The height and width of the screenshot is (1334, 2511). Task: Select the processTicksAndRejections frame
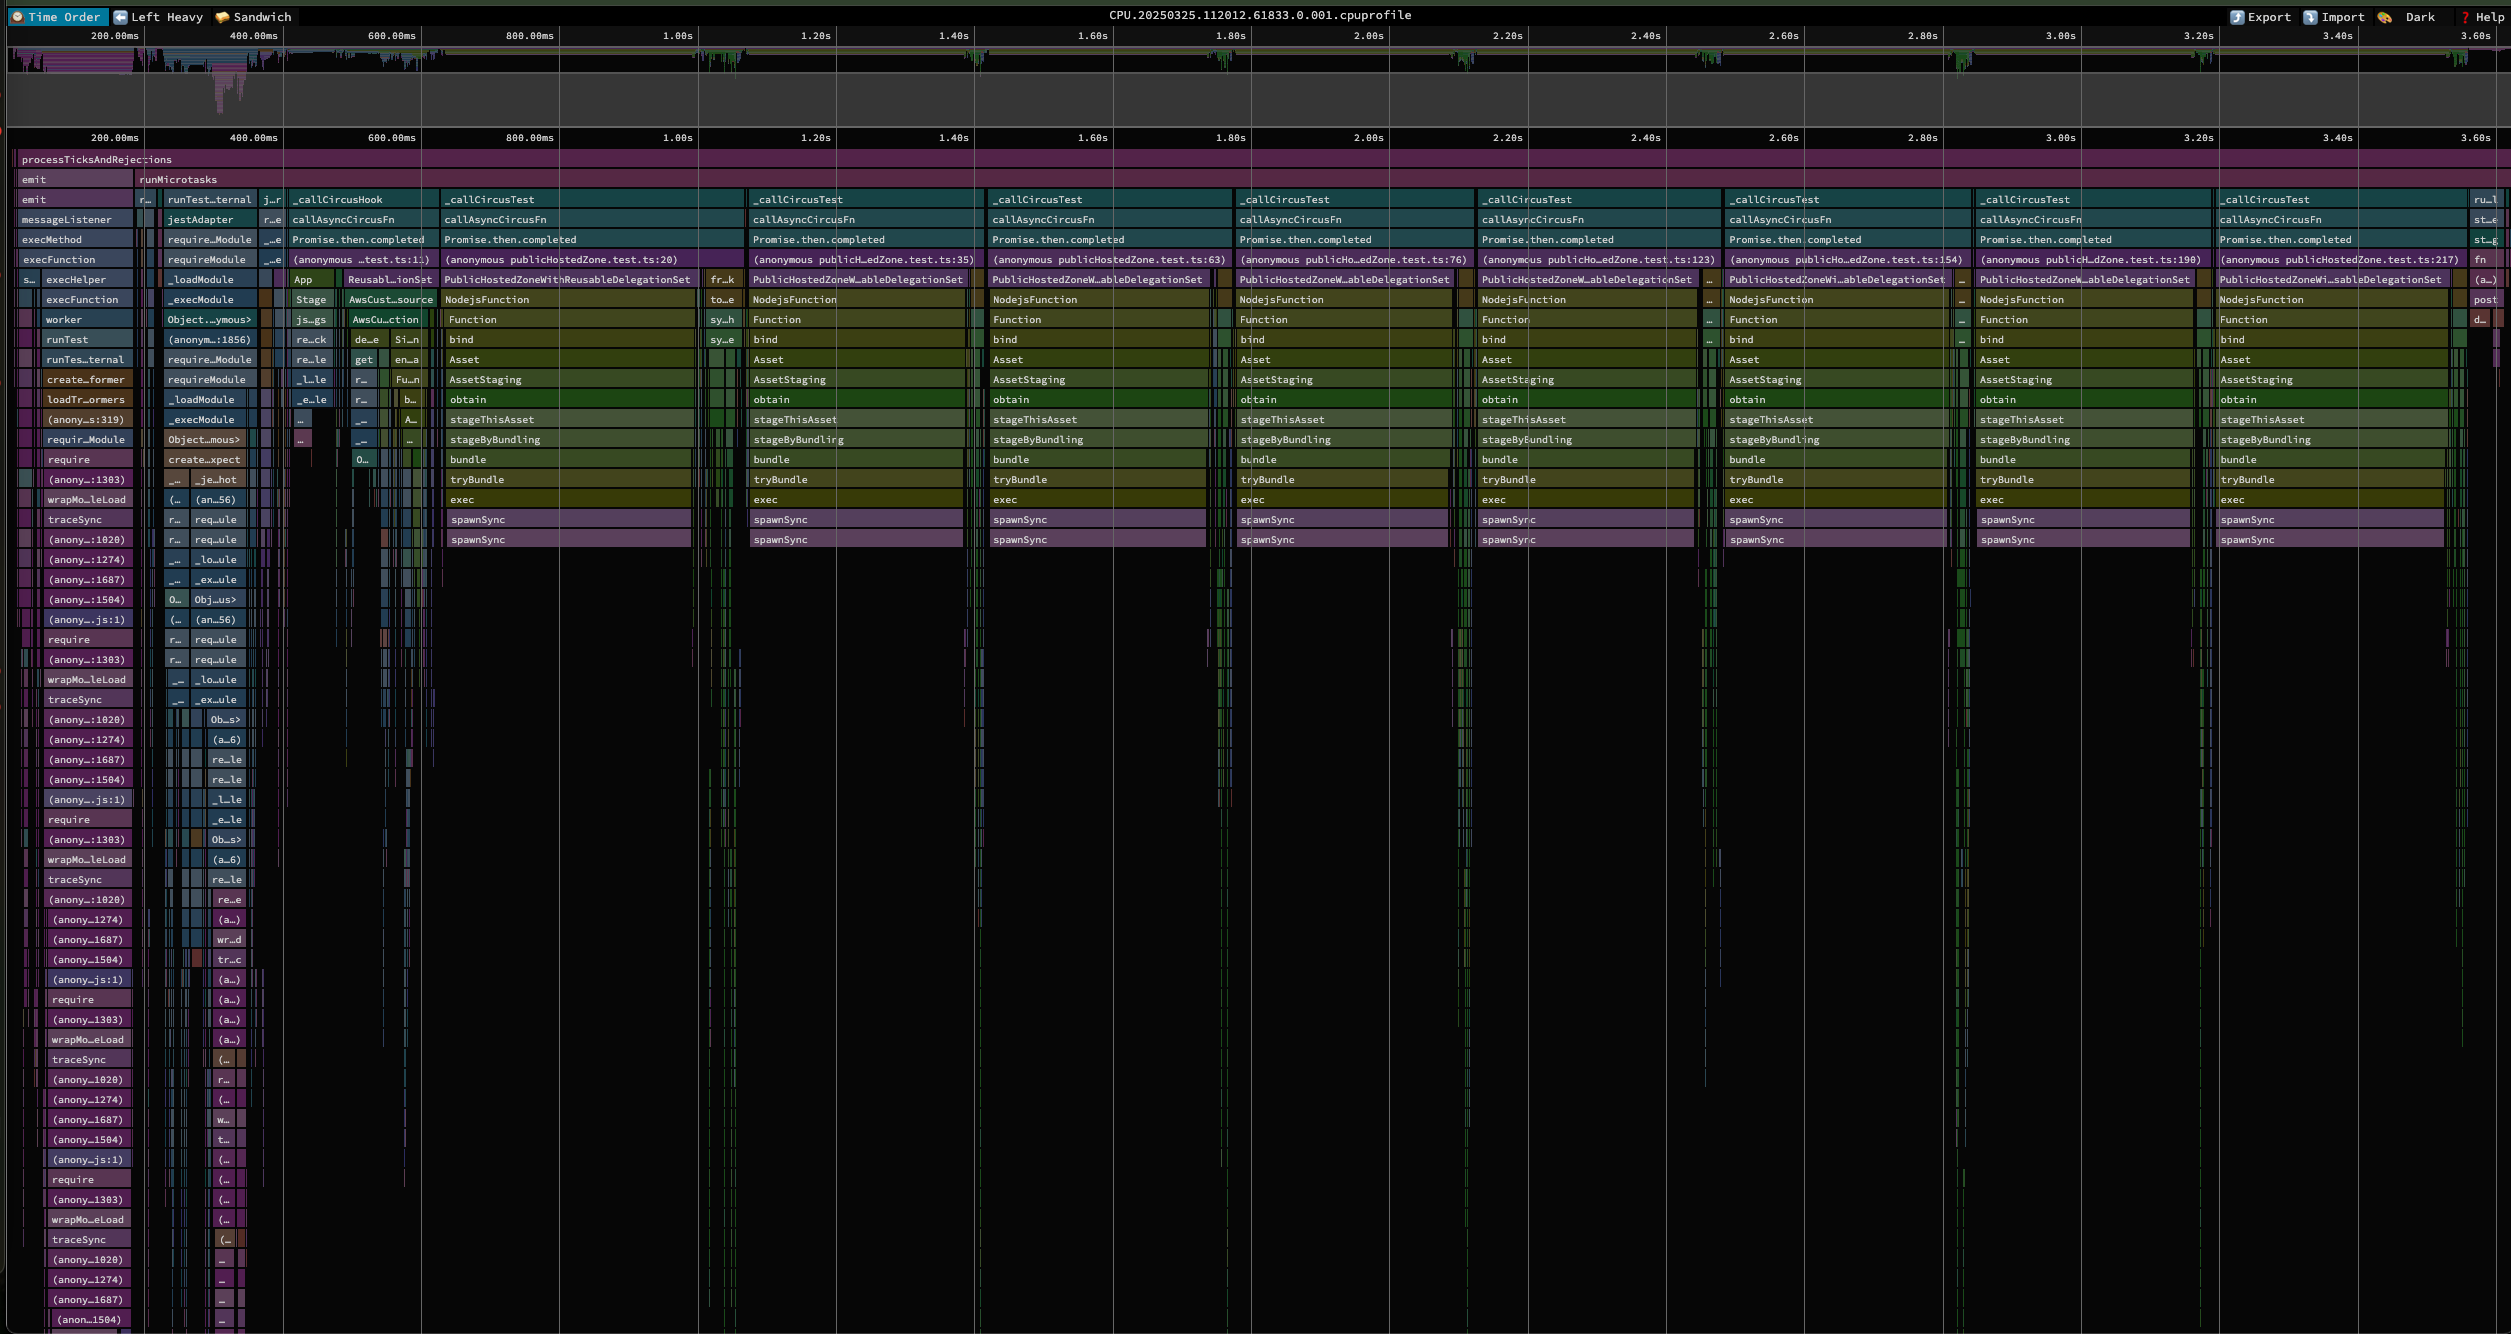pyautogui.click(x=97, y=160)
